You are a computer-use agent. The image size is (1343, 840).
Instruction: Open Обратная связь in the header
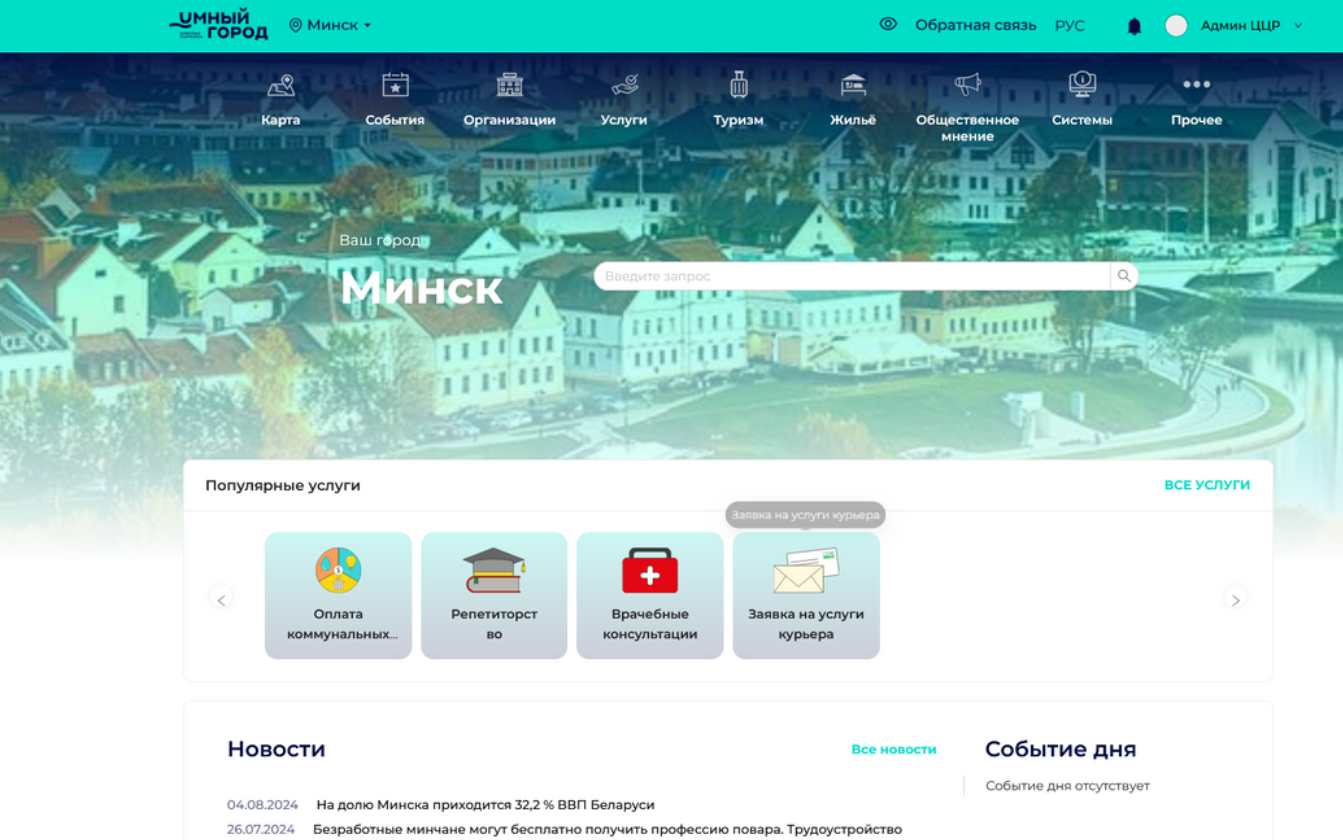[x=975, y=25]
